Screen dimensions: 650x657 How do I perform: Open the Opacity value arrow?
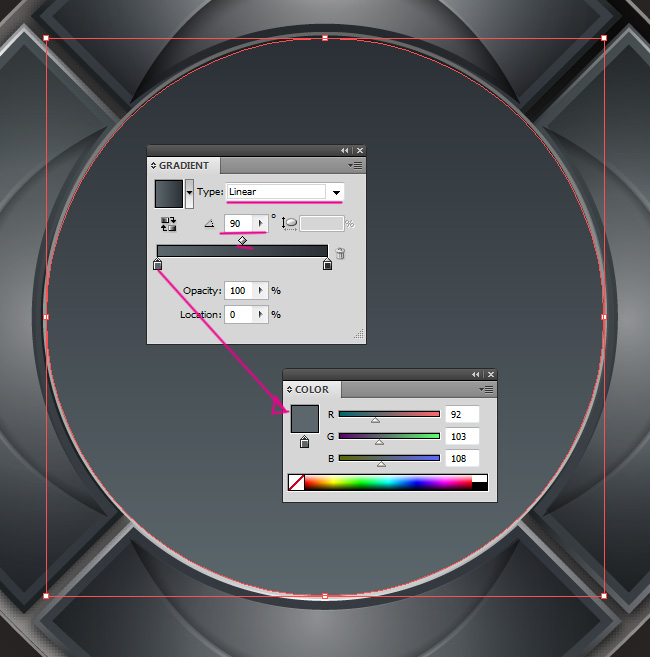260,290
